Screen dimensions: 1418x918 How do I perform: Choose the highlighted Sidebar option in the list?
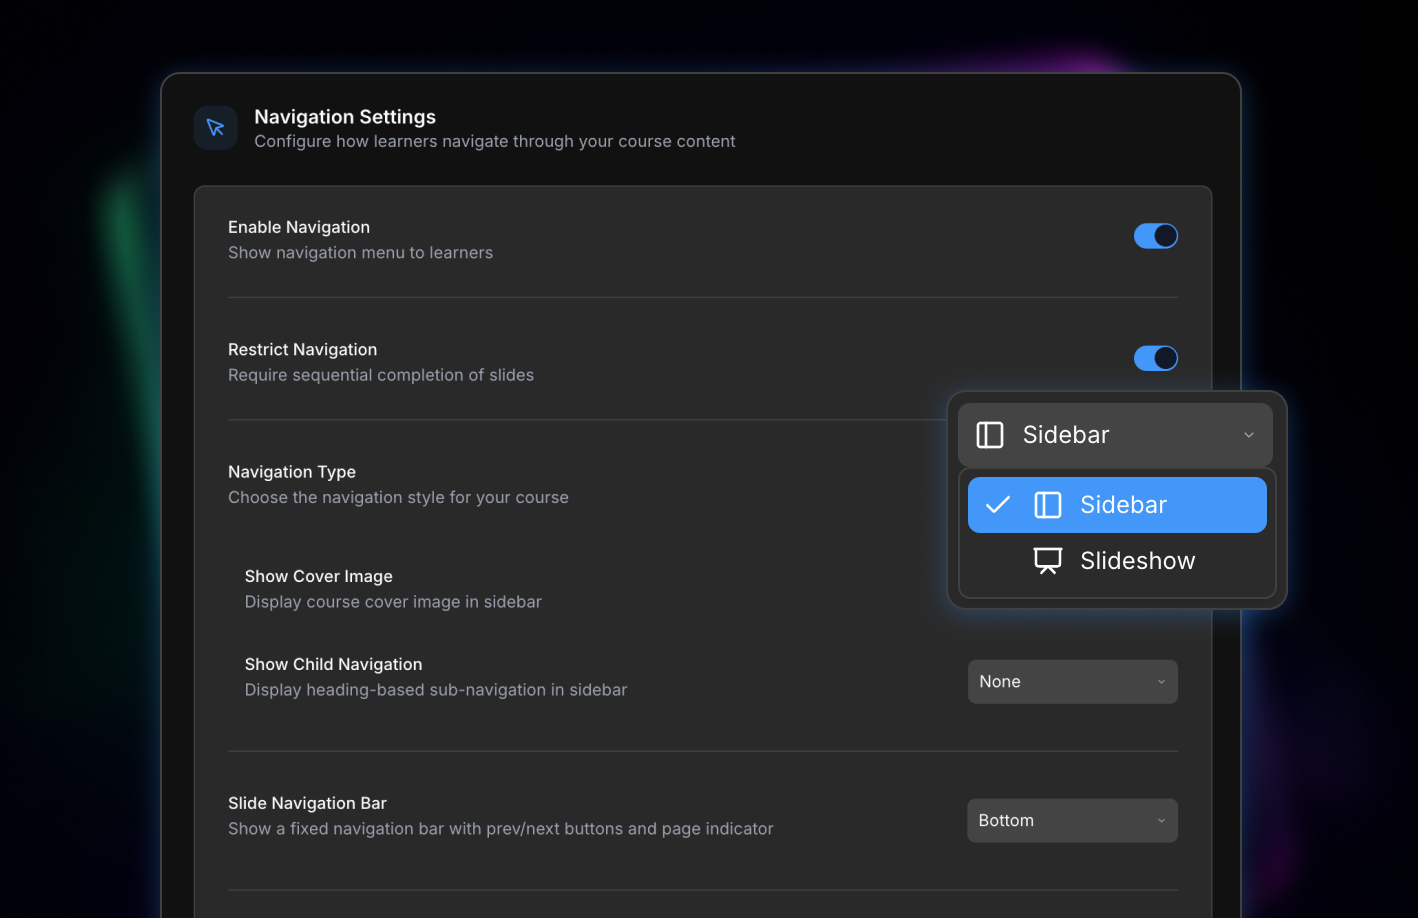[1122, 505]
